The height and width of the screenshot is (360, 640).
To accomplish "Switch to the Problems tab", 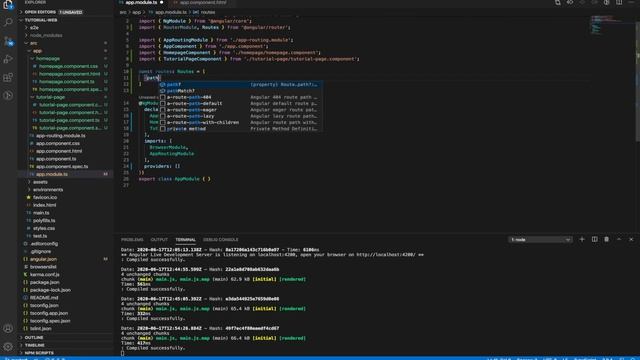I will [x=132, y=240].
